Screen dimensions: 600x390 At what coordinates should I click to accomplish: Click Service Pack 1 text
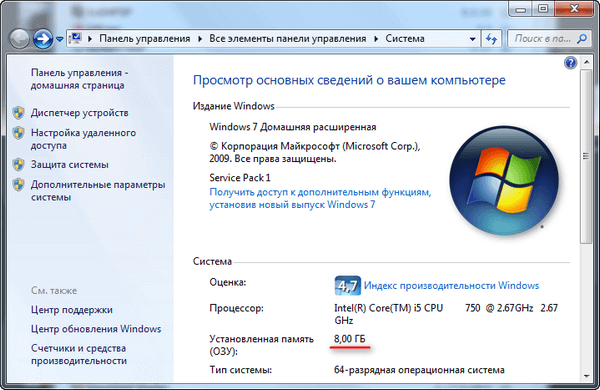pyautogui.click(x=240, y=178)
